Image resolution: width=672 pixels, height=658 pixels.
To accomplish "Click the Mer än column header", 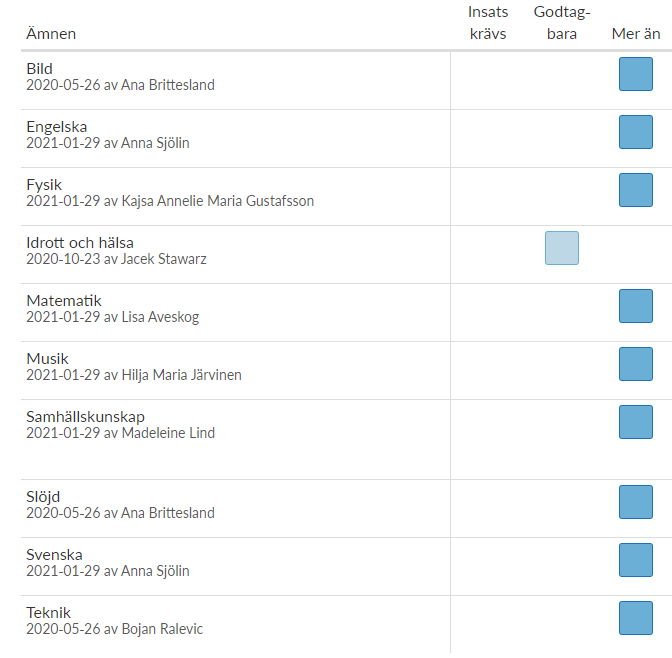I will (x=636, y=33).
